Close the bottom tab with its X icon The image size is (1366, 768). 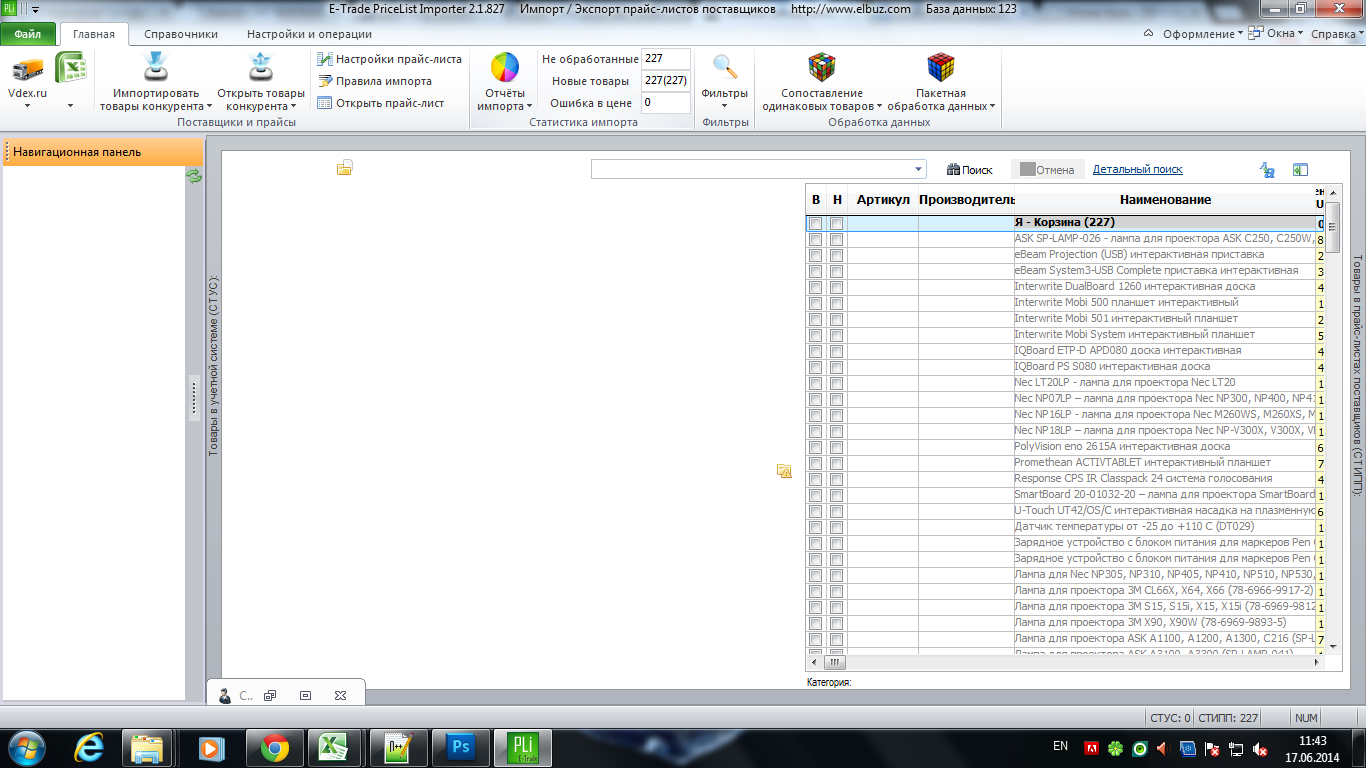click(340, 695)
